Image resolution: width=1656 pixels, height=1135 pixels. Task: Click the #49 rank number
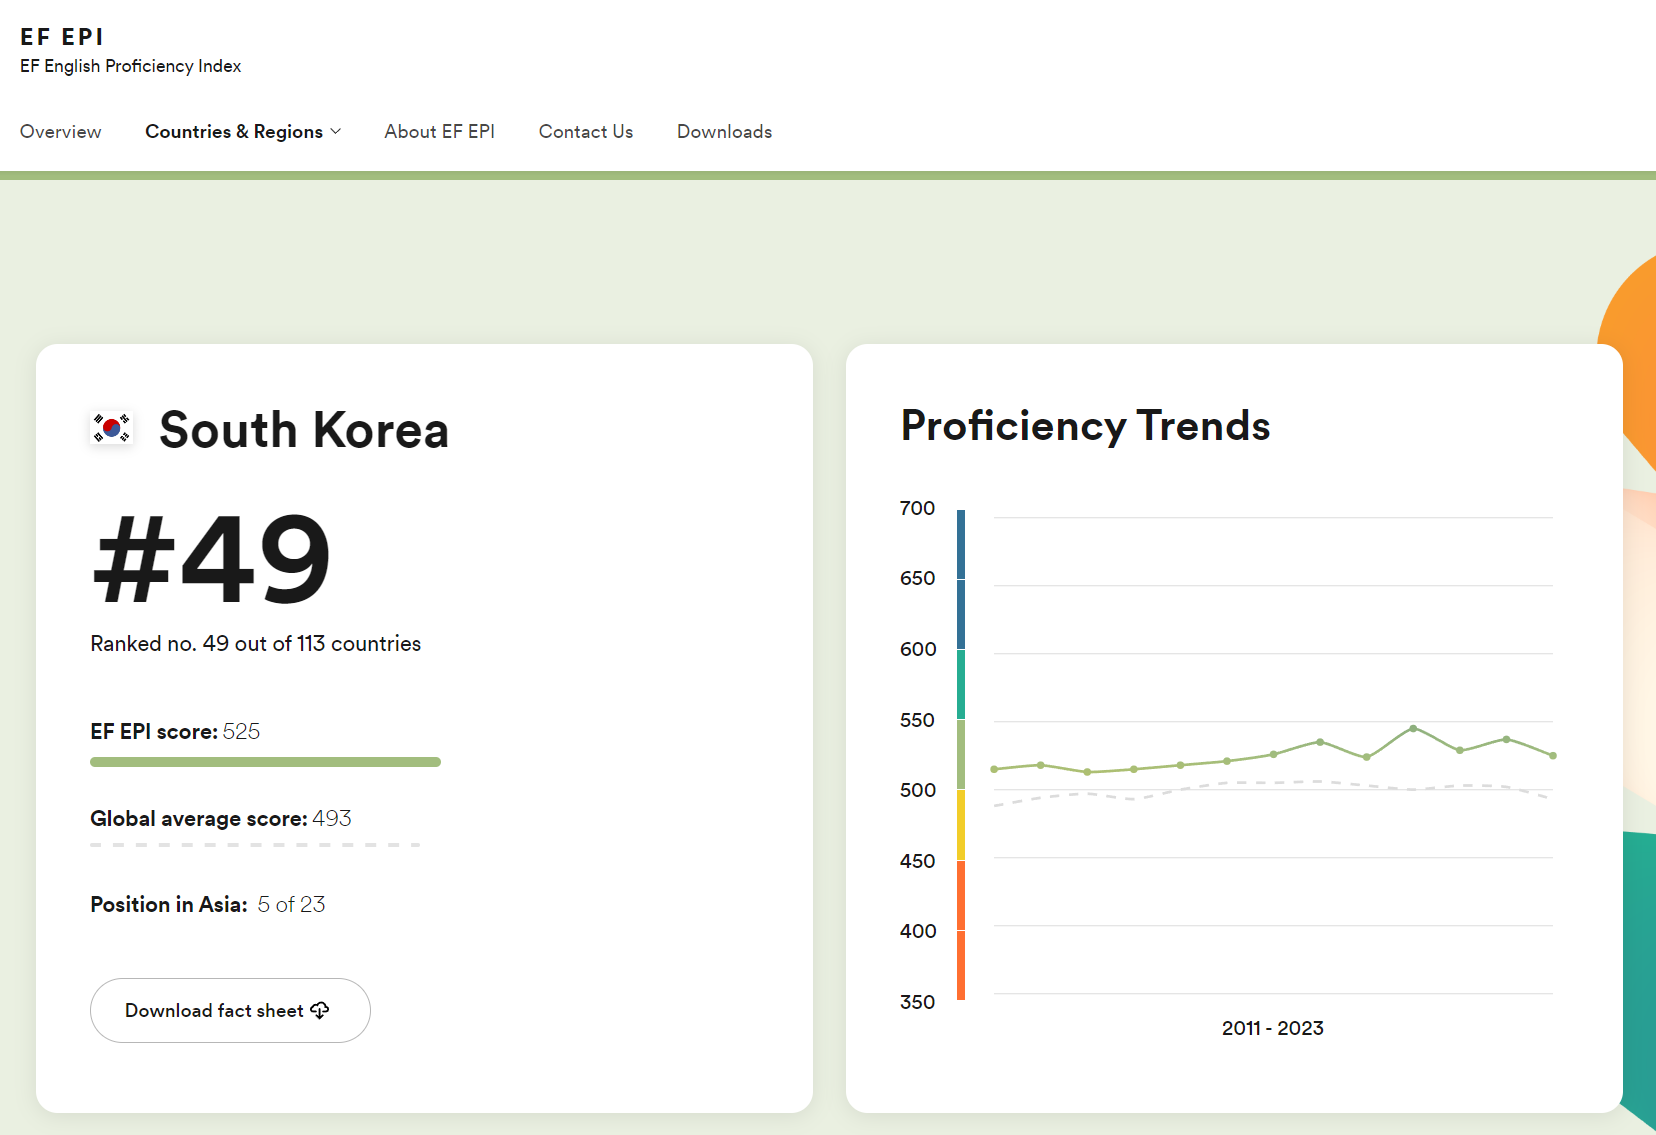click(211, 559)
